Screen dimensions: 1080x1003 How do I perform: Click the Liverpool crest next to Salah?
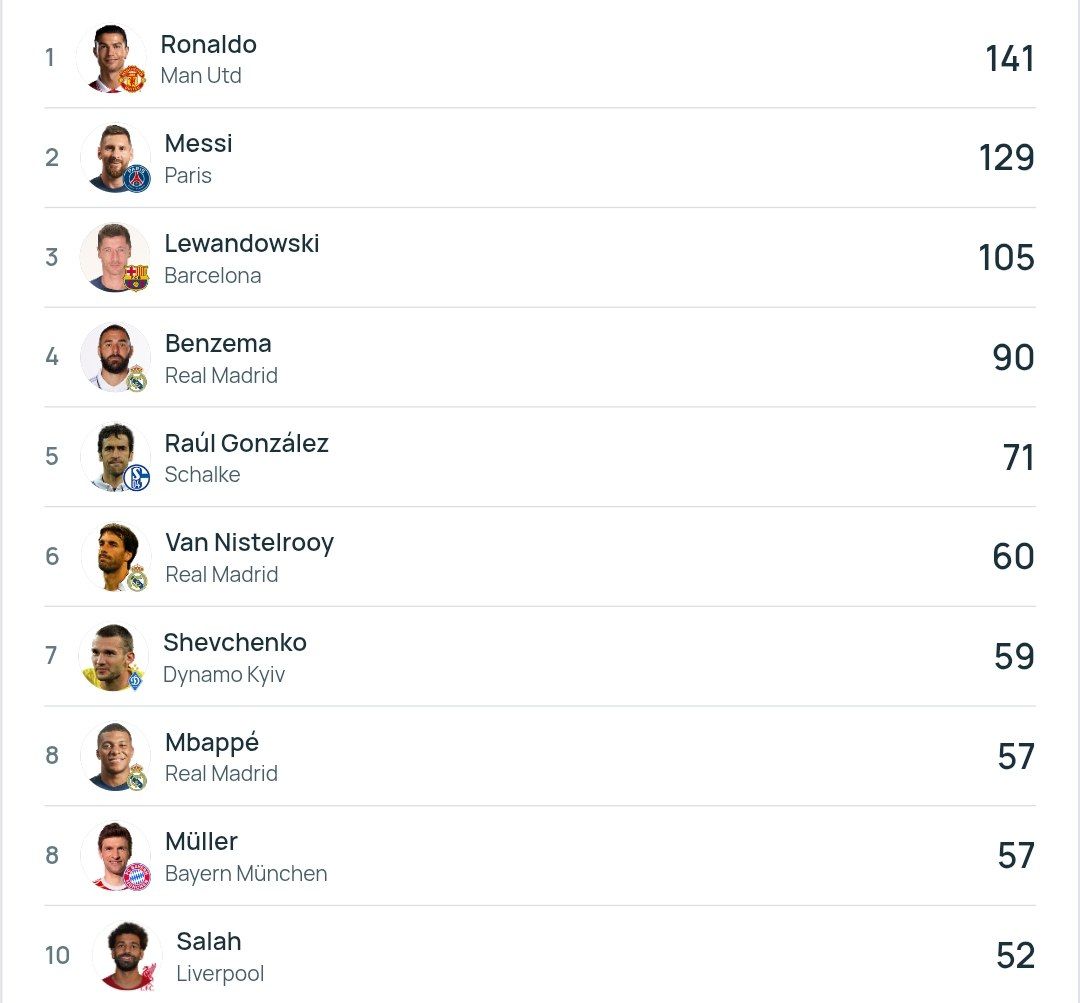[x=148, y=977]
